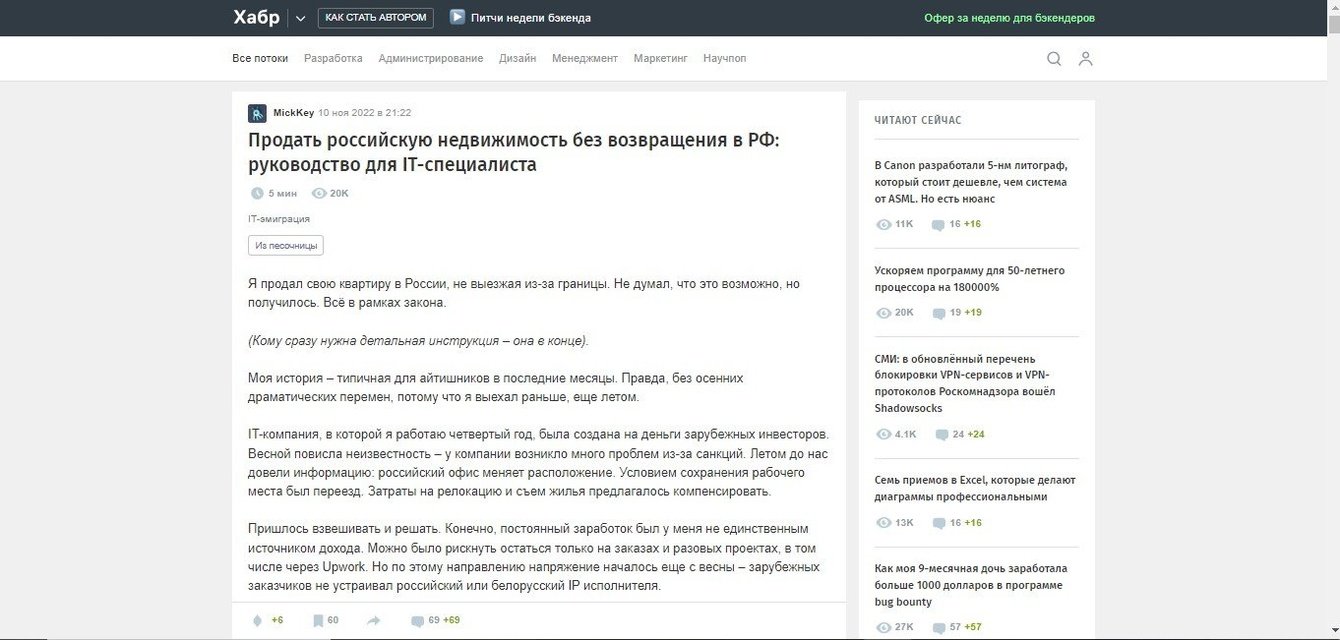Open the Хабр logo home link
1340x640 pixels.
click(256, 17)
